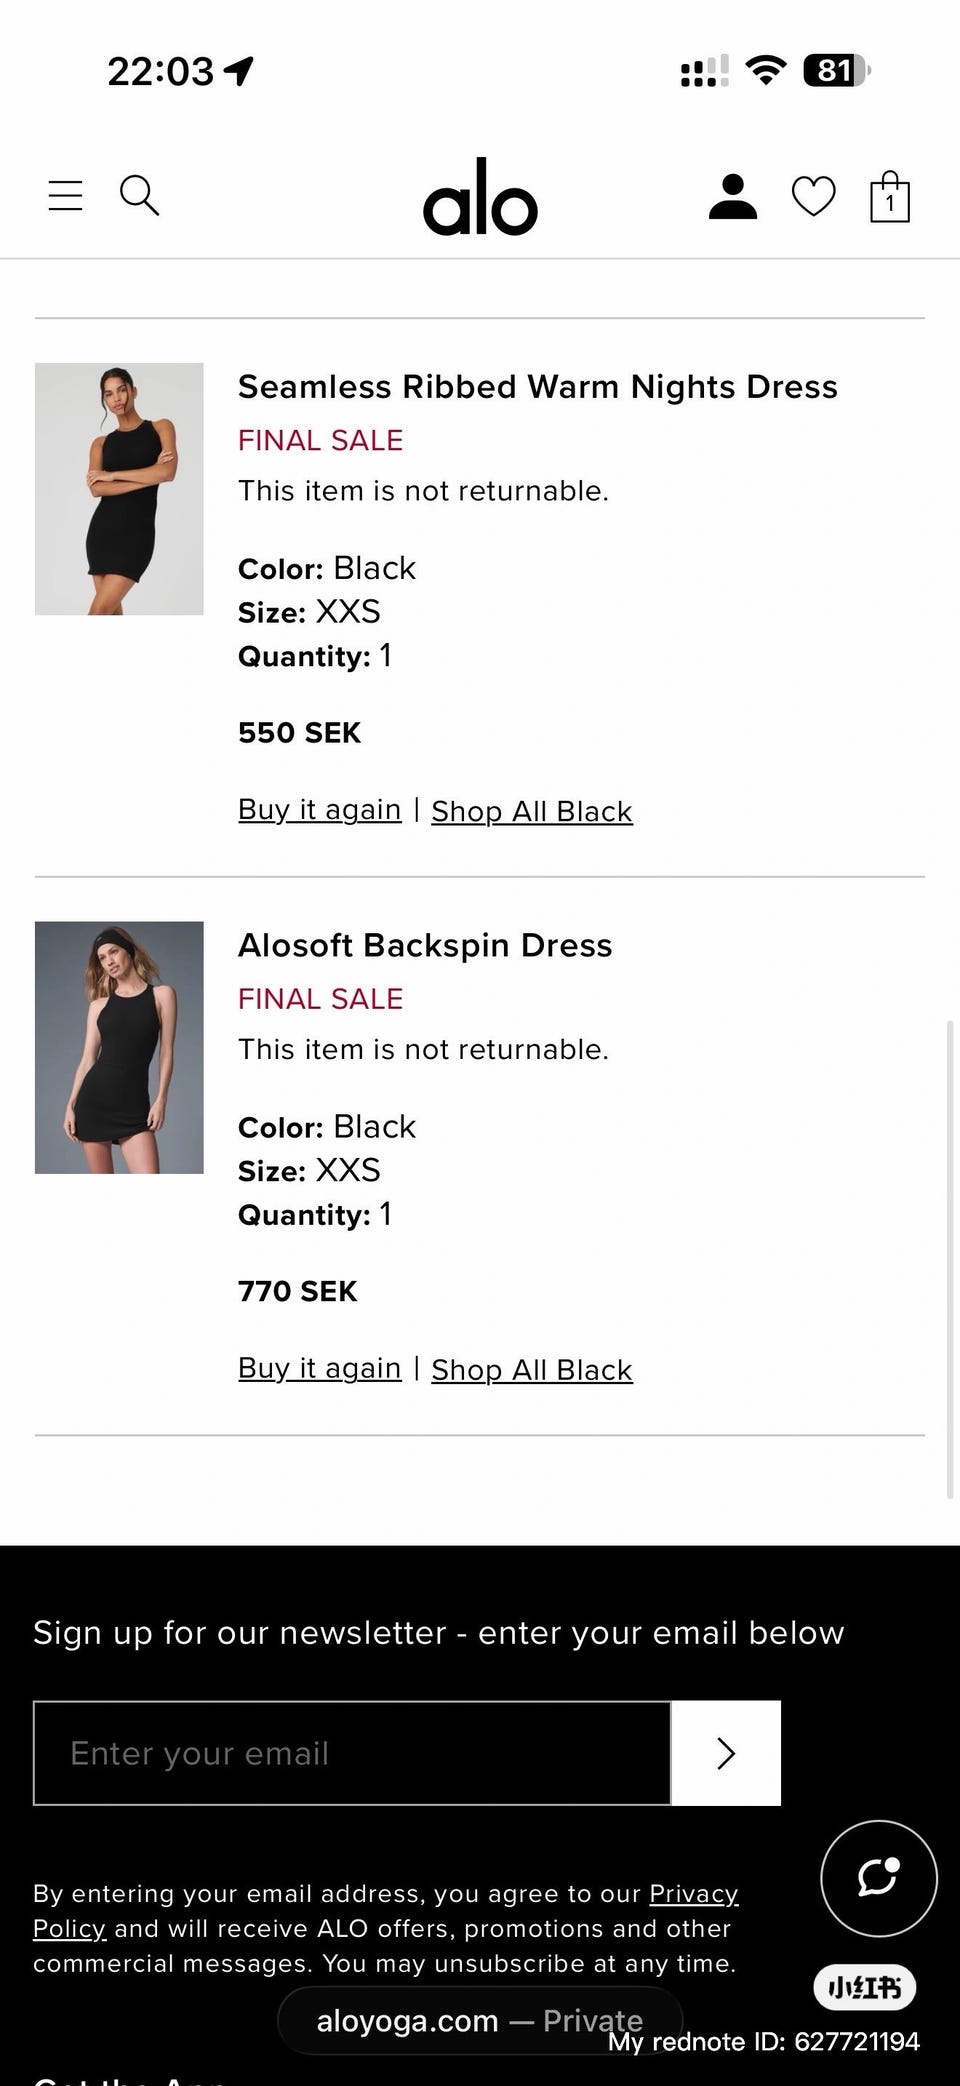Open the Privacy Policy link

[693, 1894]
